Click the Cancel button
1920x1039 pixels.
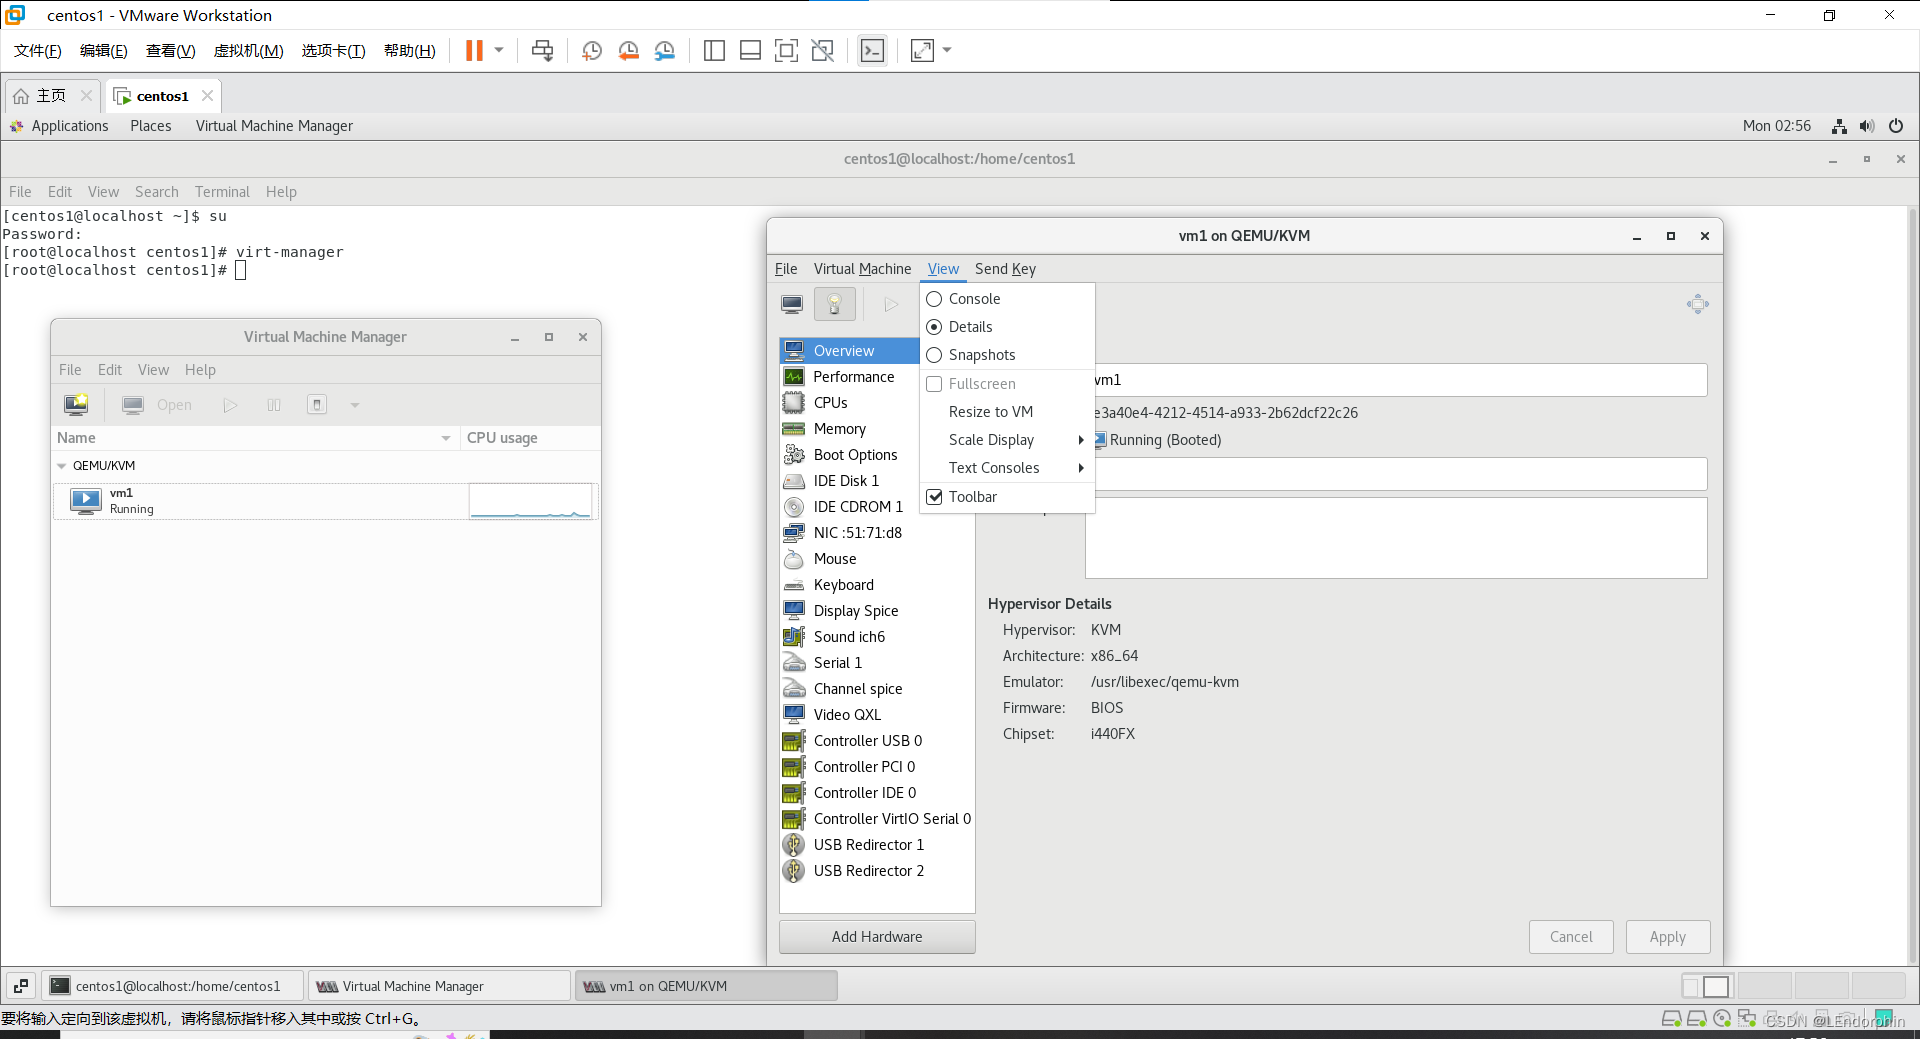click(x=1571, y=937)
